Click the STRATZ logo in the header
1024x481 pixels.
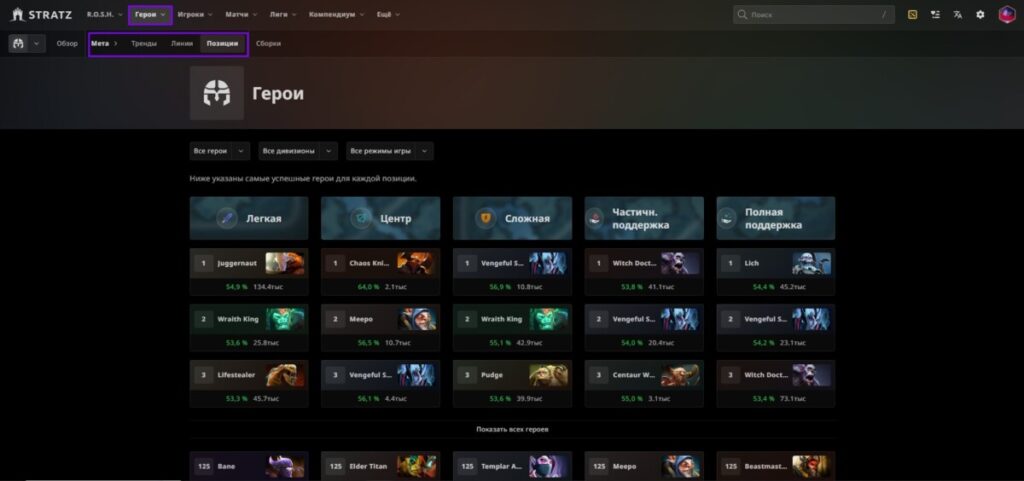pos(41,15)
